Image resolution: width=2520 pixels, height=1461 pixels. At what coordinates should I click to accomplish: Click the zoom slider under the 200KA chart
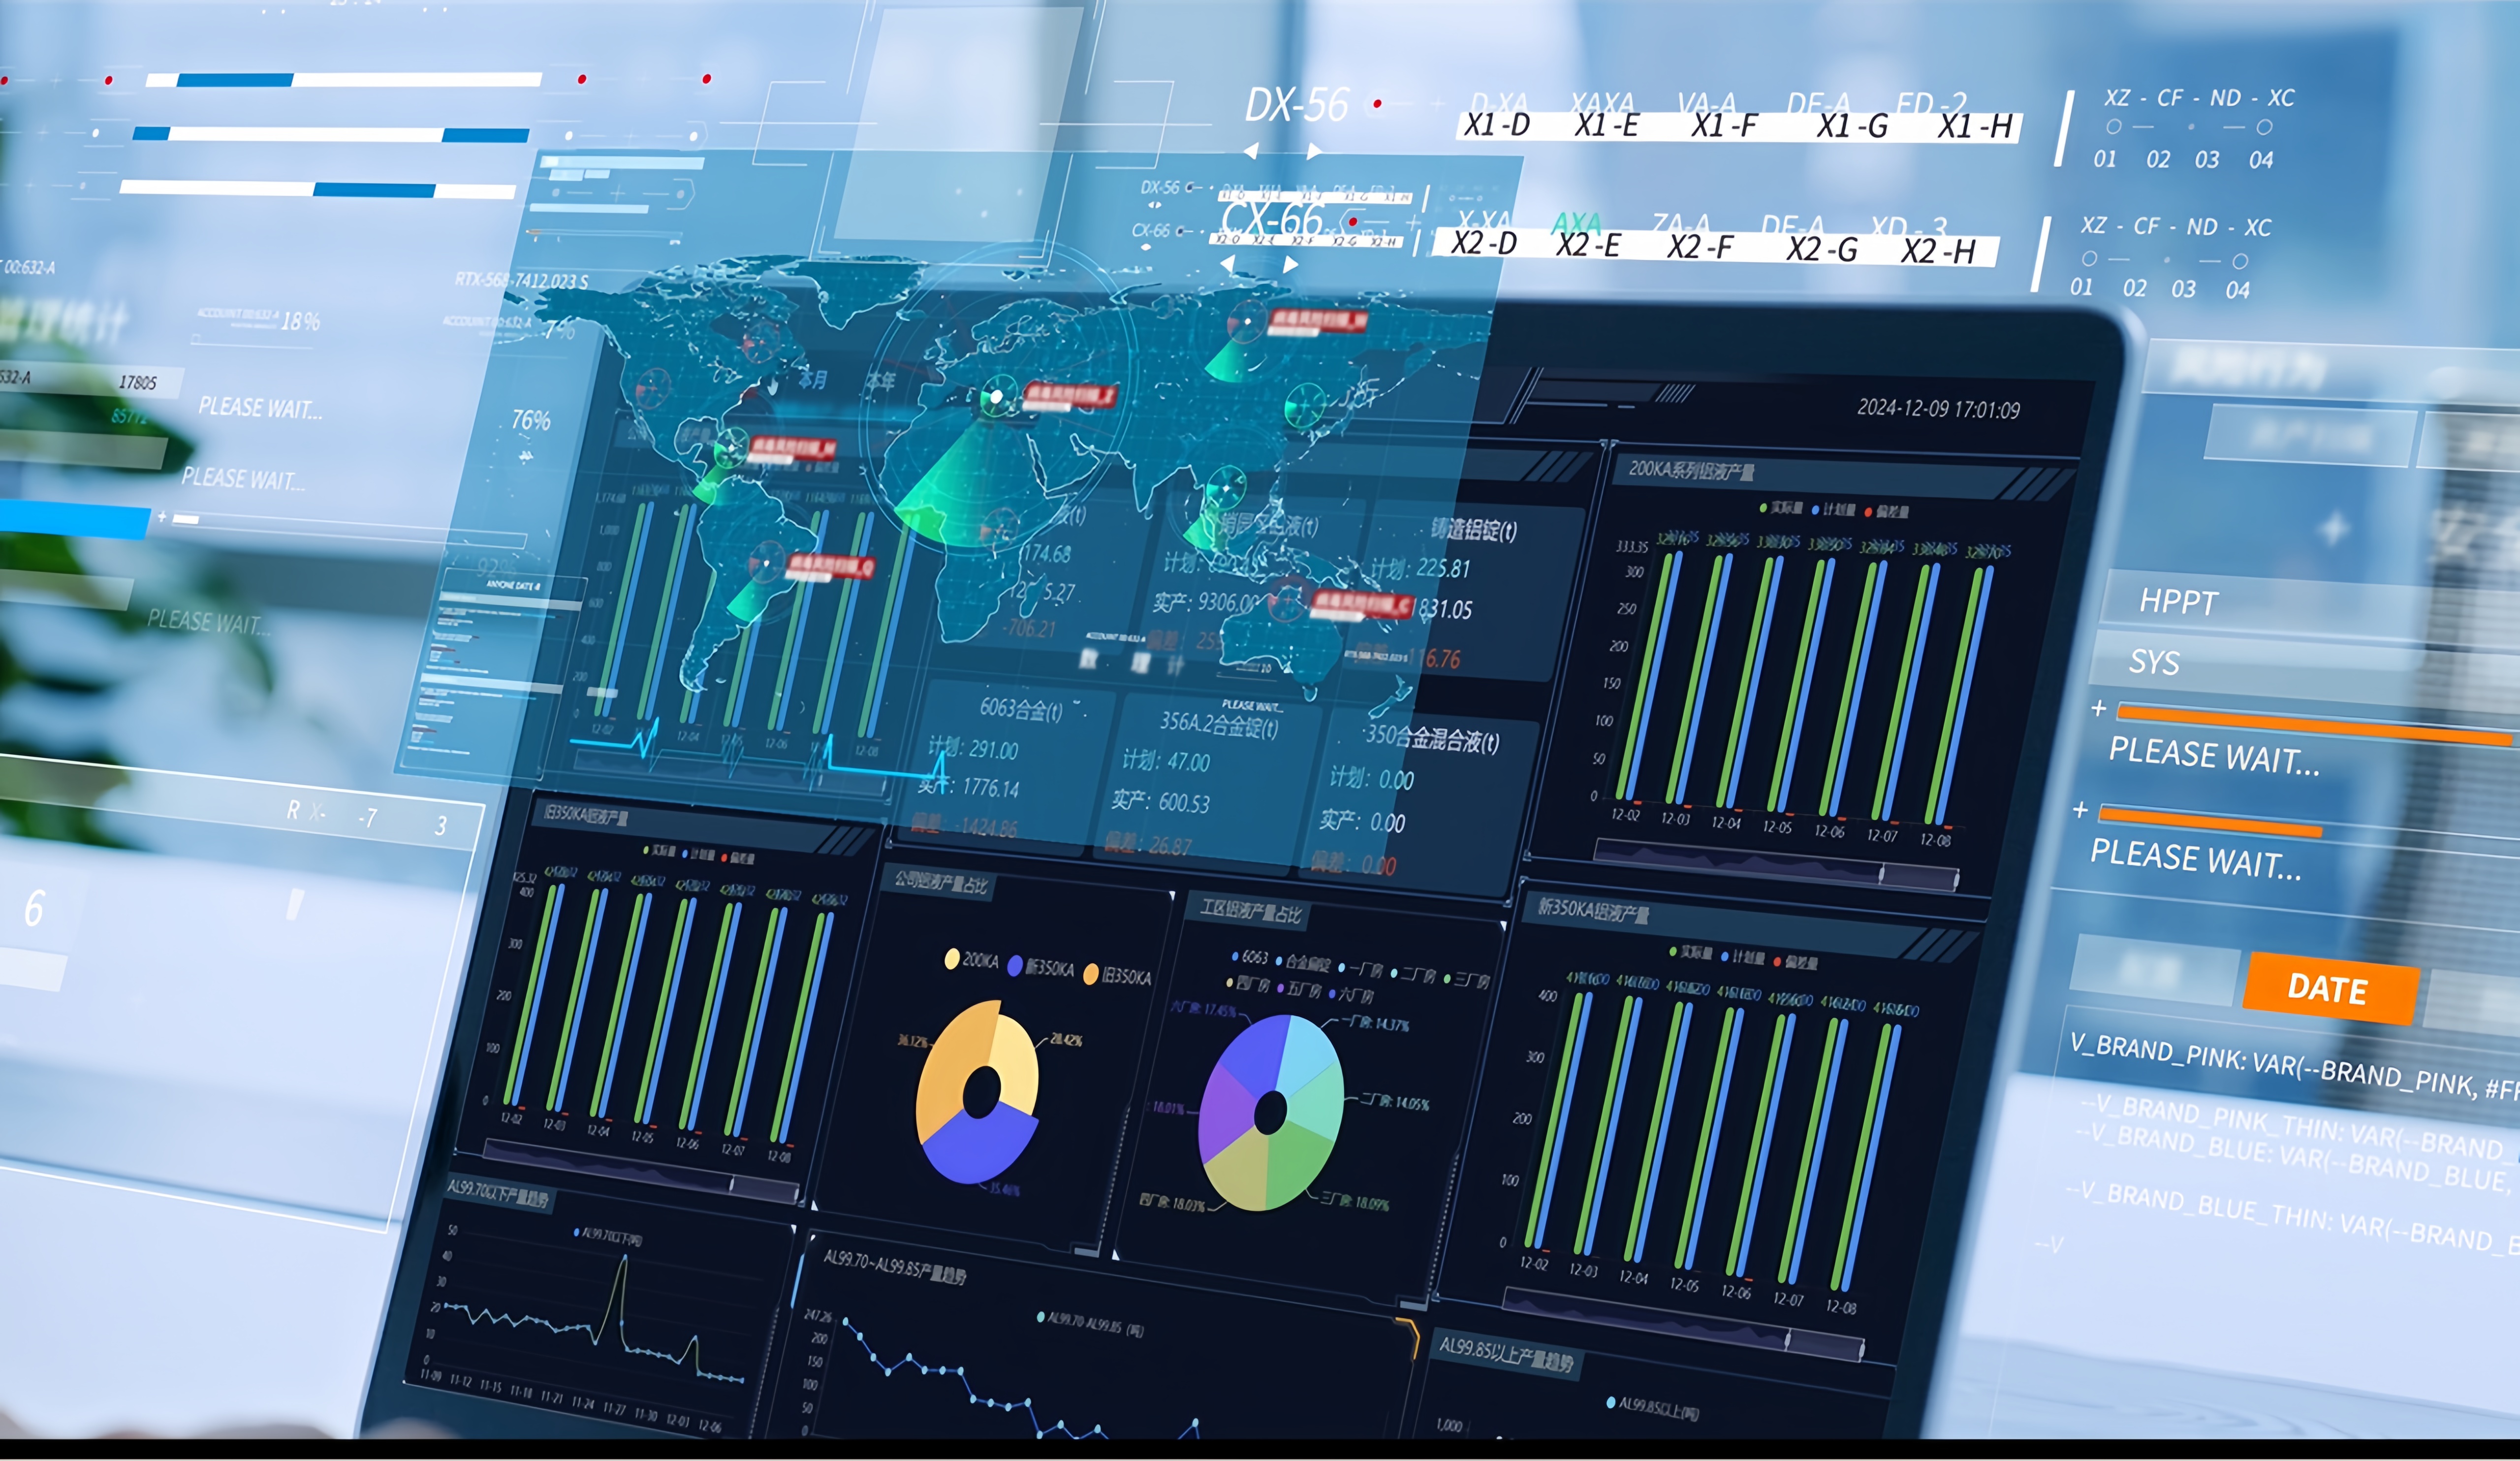click(1776, 866)
